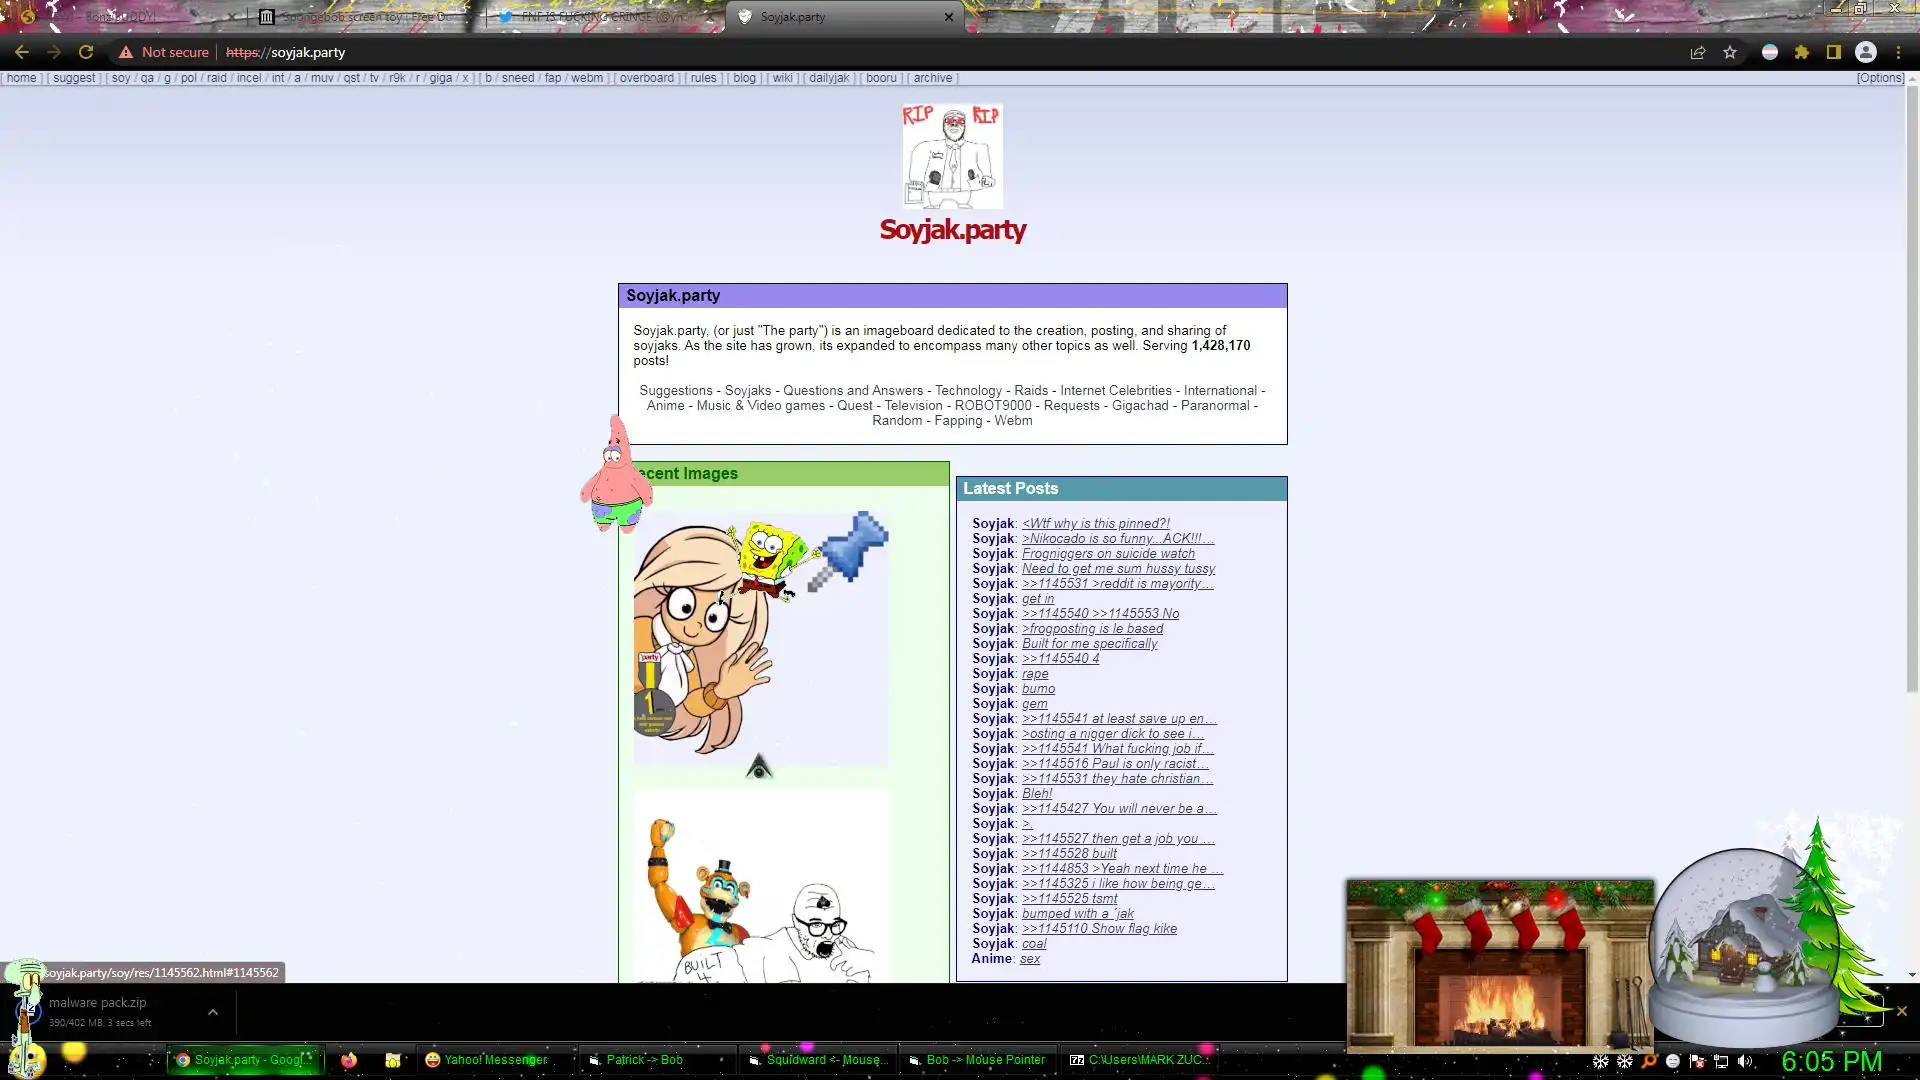Click the Technology board link
Image resolution: width=1920 pixels, height=1080 pixels.
(x=968, y=391)
